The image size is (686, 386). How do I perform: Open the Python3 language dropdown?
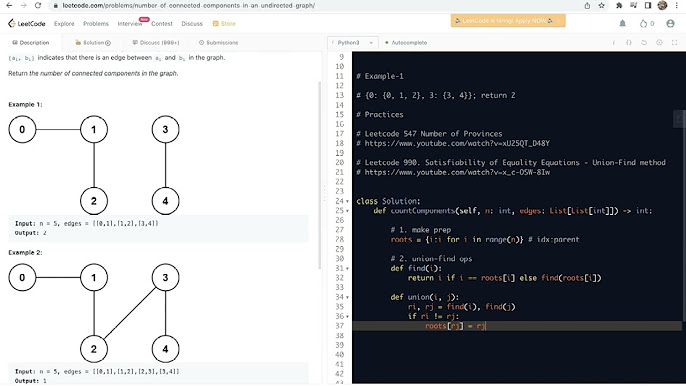point(353,42)
